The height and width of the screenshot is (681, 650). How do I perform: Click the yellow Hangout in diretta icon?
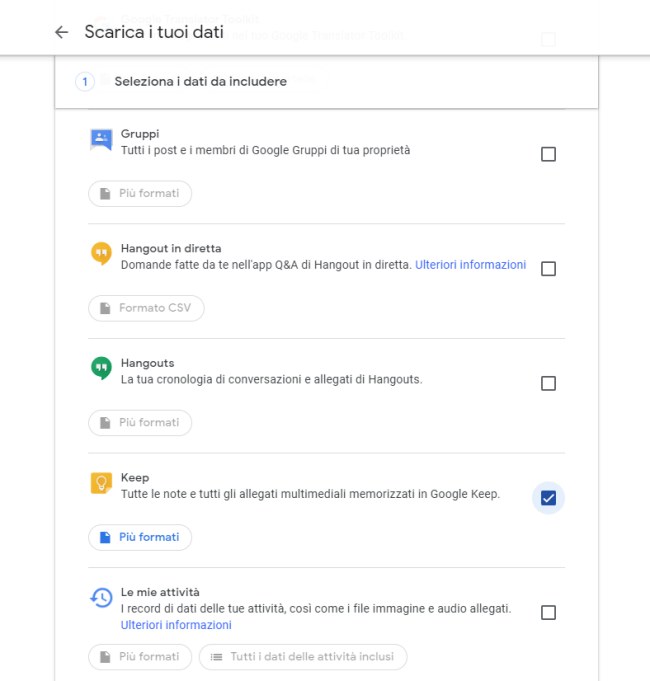point(101,254)
